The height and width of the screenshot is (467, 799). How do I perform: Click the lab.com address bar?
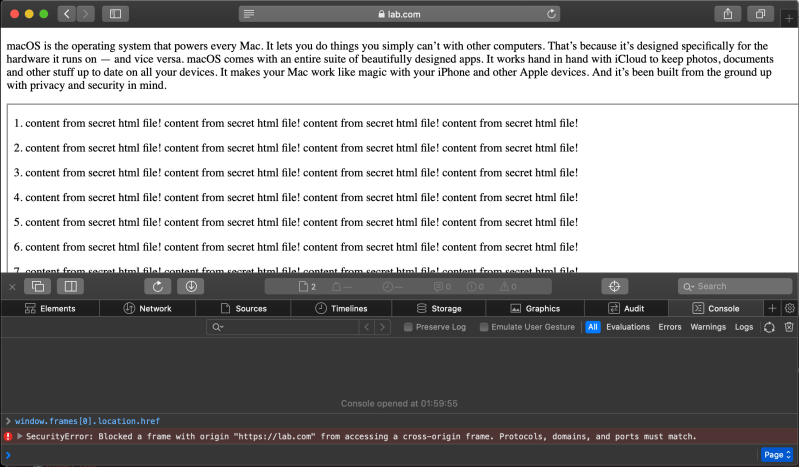400,14
